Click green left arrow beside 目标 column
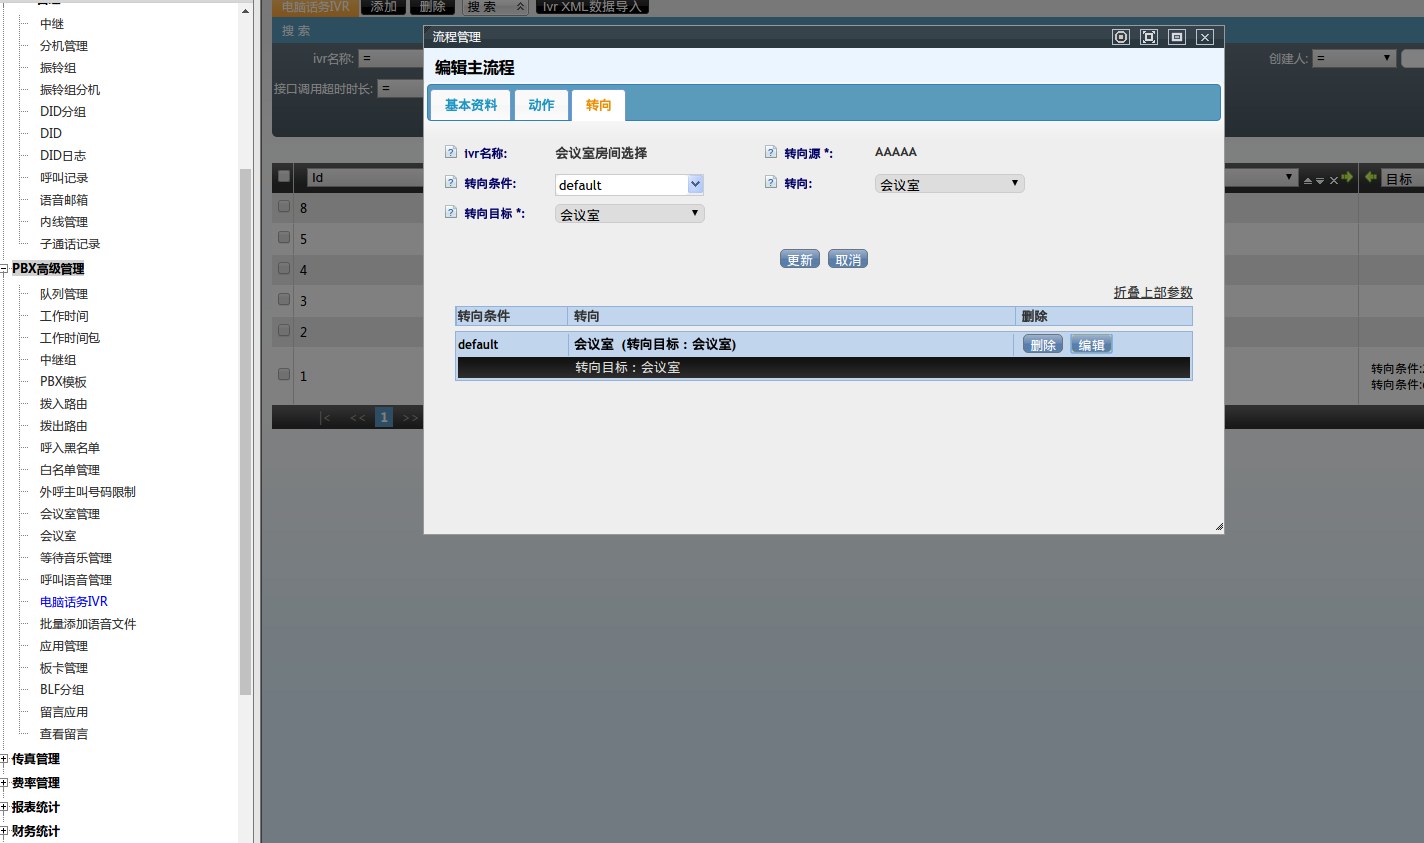1424x843 pixels. coord(1371,177)
